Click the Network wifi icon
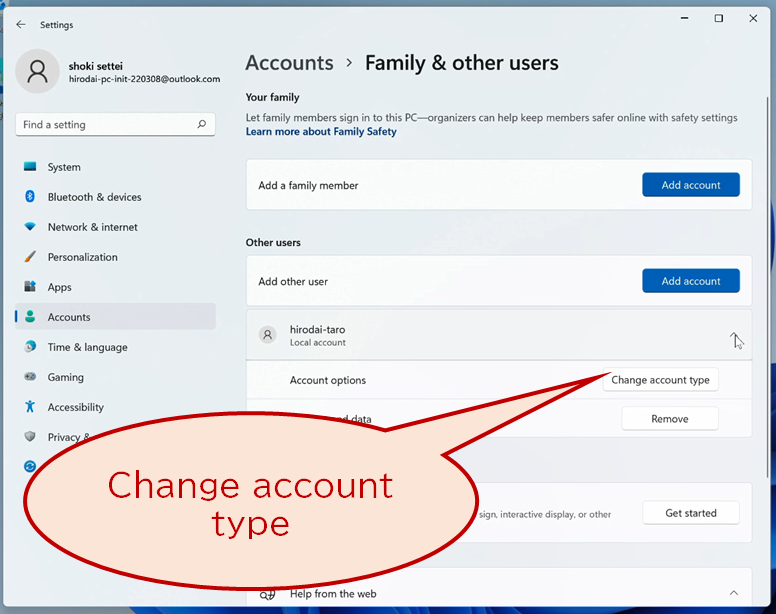Viewport: 776px width, 614px height. coord(30,227)
